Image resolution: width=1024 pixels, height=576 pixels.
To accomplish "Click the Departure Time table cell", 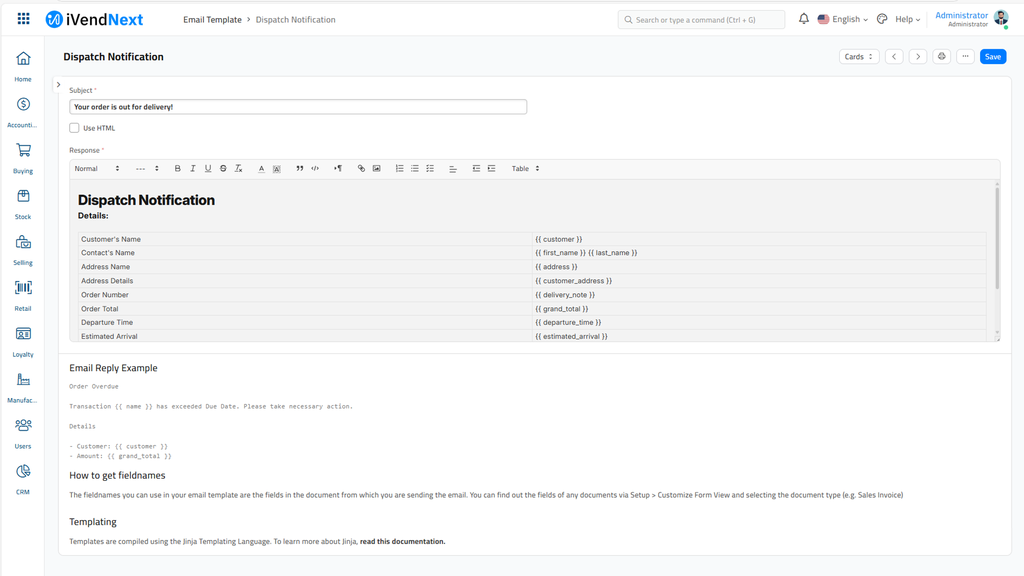I will pyautogui.click(x=305, y=323).
